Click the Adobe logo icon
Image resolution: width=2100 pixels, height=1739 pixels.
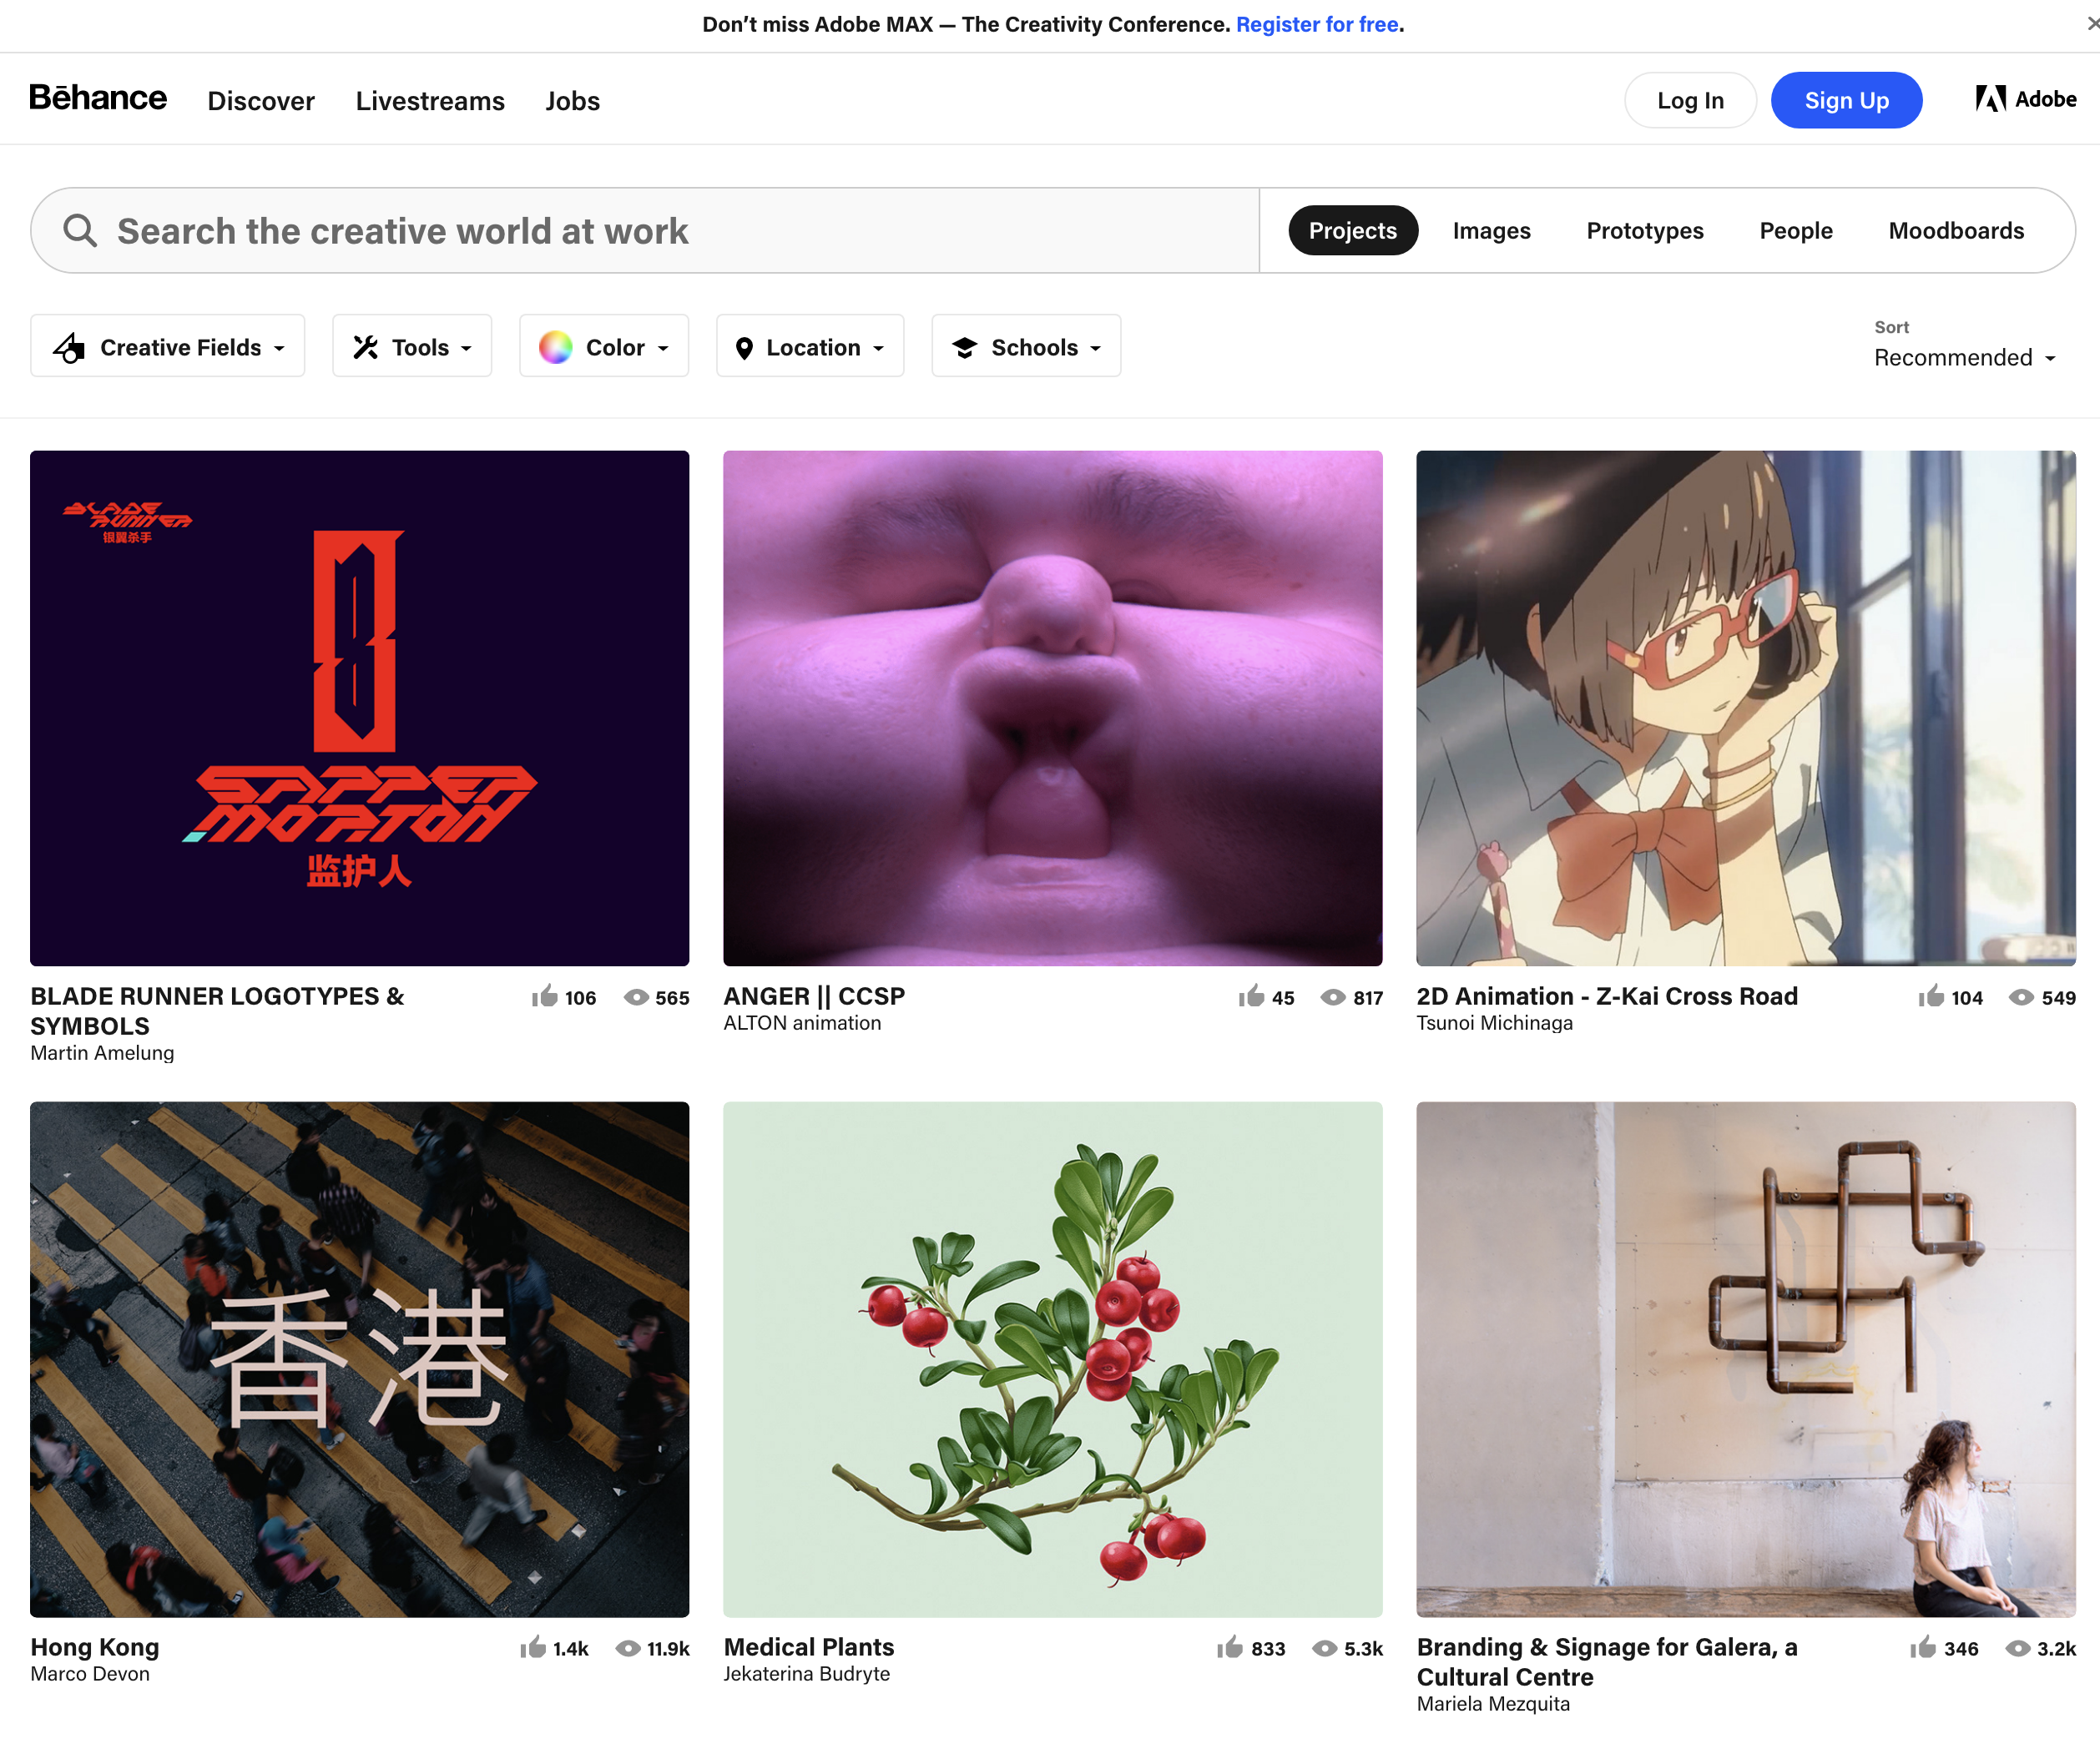coord(1990,99)
